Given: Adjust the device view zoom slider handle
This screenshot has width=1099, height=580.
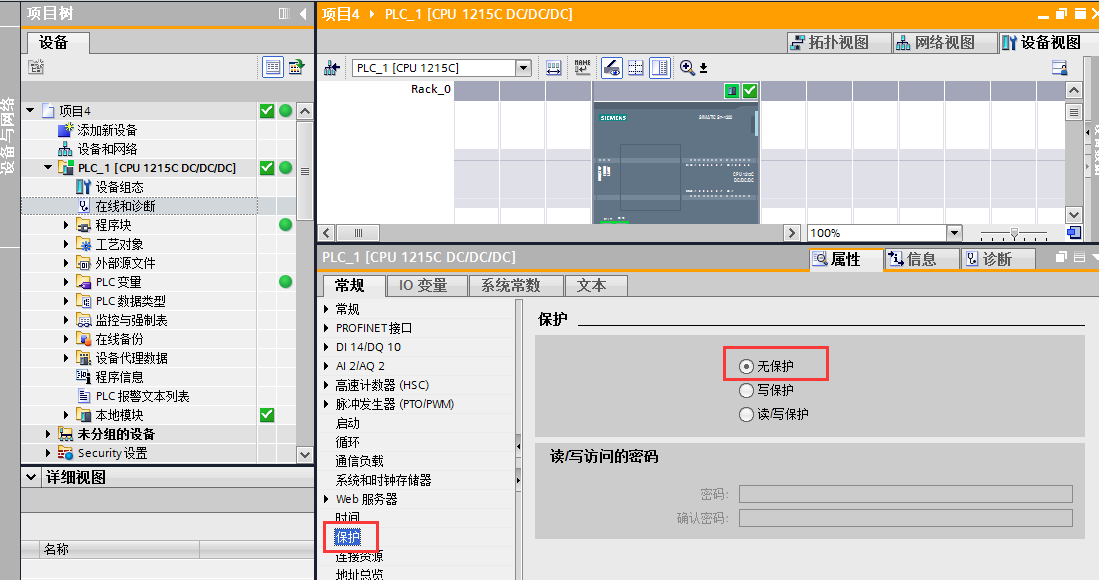Looking at the screenshot, I should pyautogui.click(x=1014, y=233).
